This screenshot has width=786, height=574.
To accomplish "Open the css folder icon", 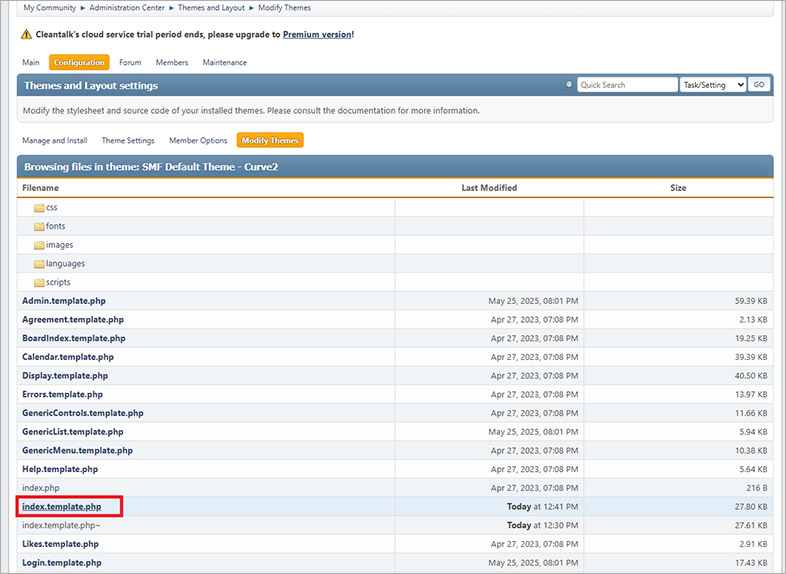I will tap(39, 208).
